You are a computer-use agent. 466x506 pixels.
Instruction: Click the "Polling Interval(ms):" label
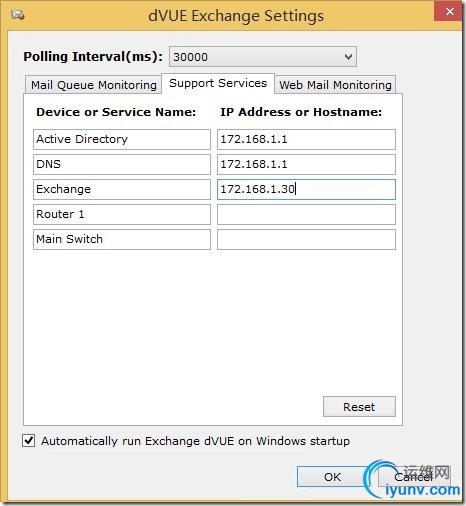coord(93,57)
